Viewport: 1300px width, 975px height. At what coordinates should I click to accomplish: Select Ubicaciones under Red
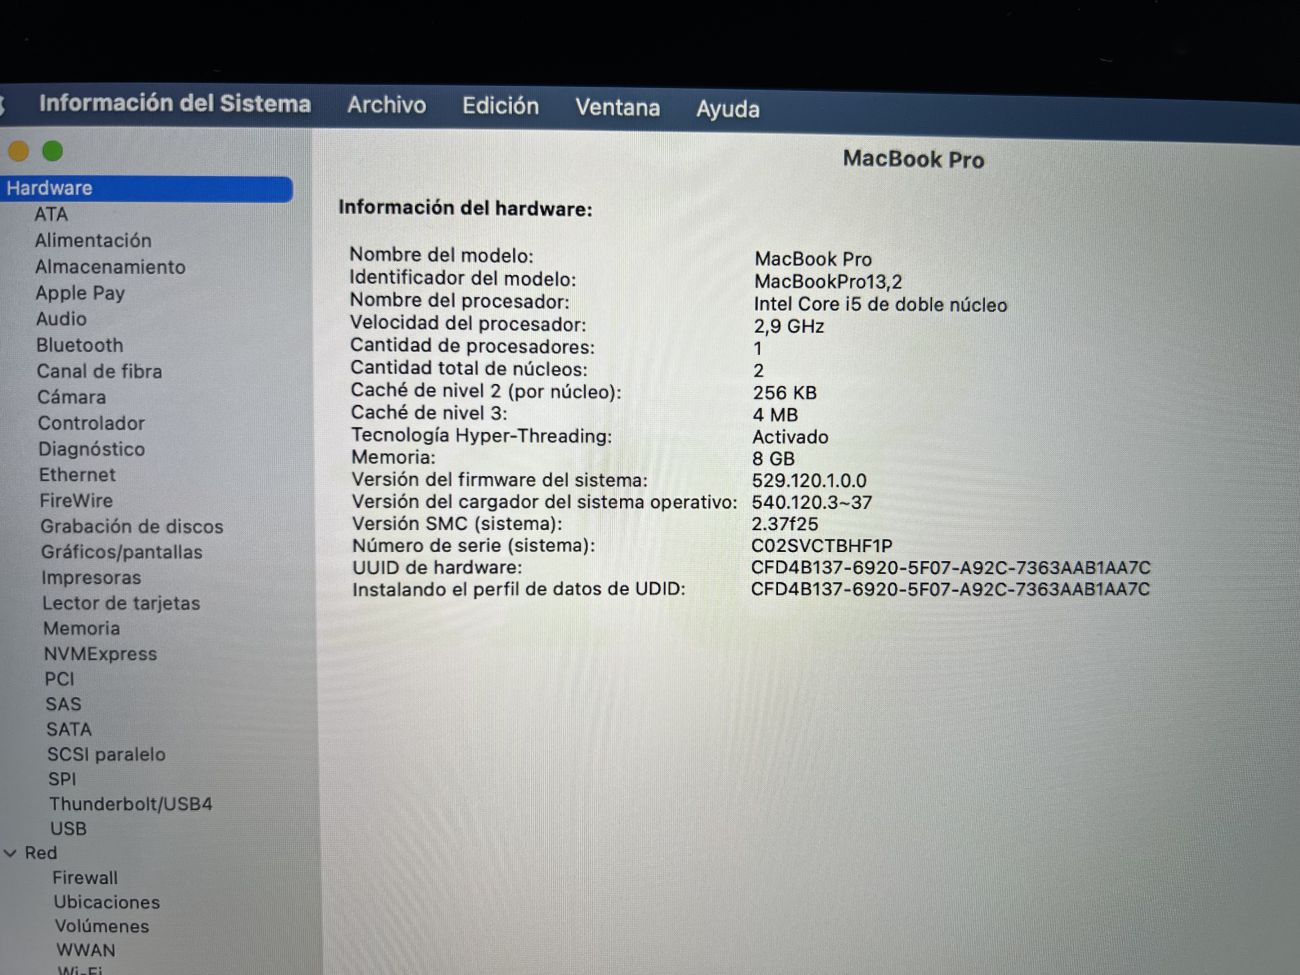[106, 902]
